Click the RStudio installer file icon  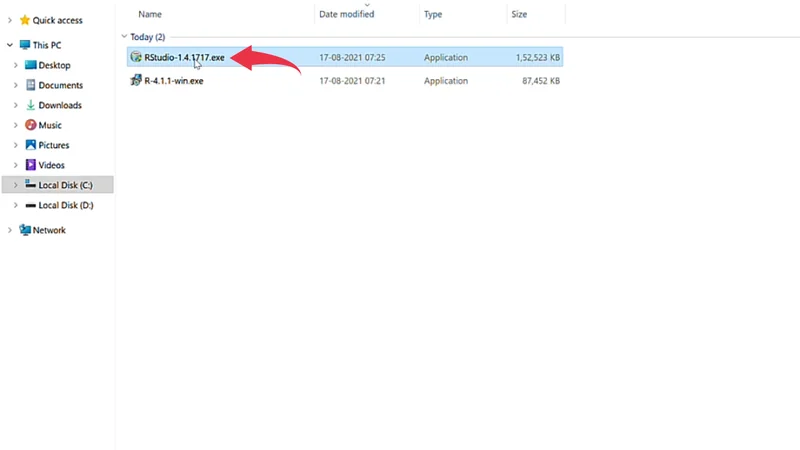coord(136,57)
